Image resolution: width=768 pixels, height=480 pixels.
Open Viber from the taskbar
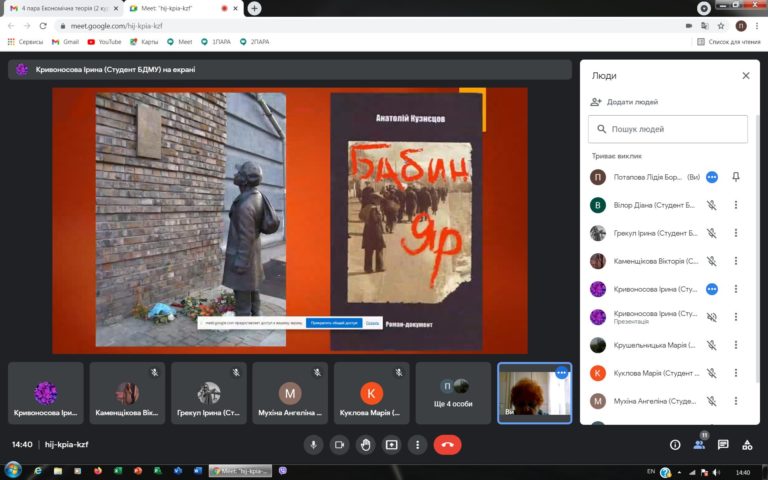click(x=283, y=471)
